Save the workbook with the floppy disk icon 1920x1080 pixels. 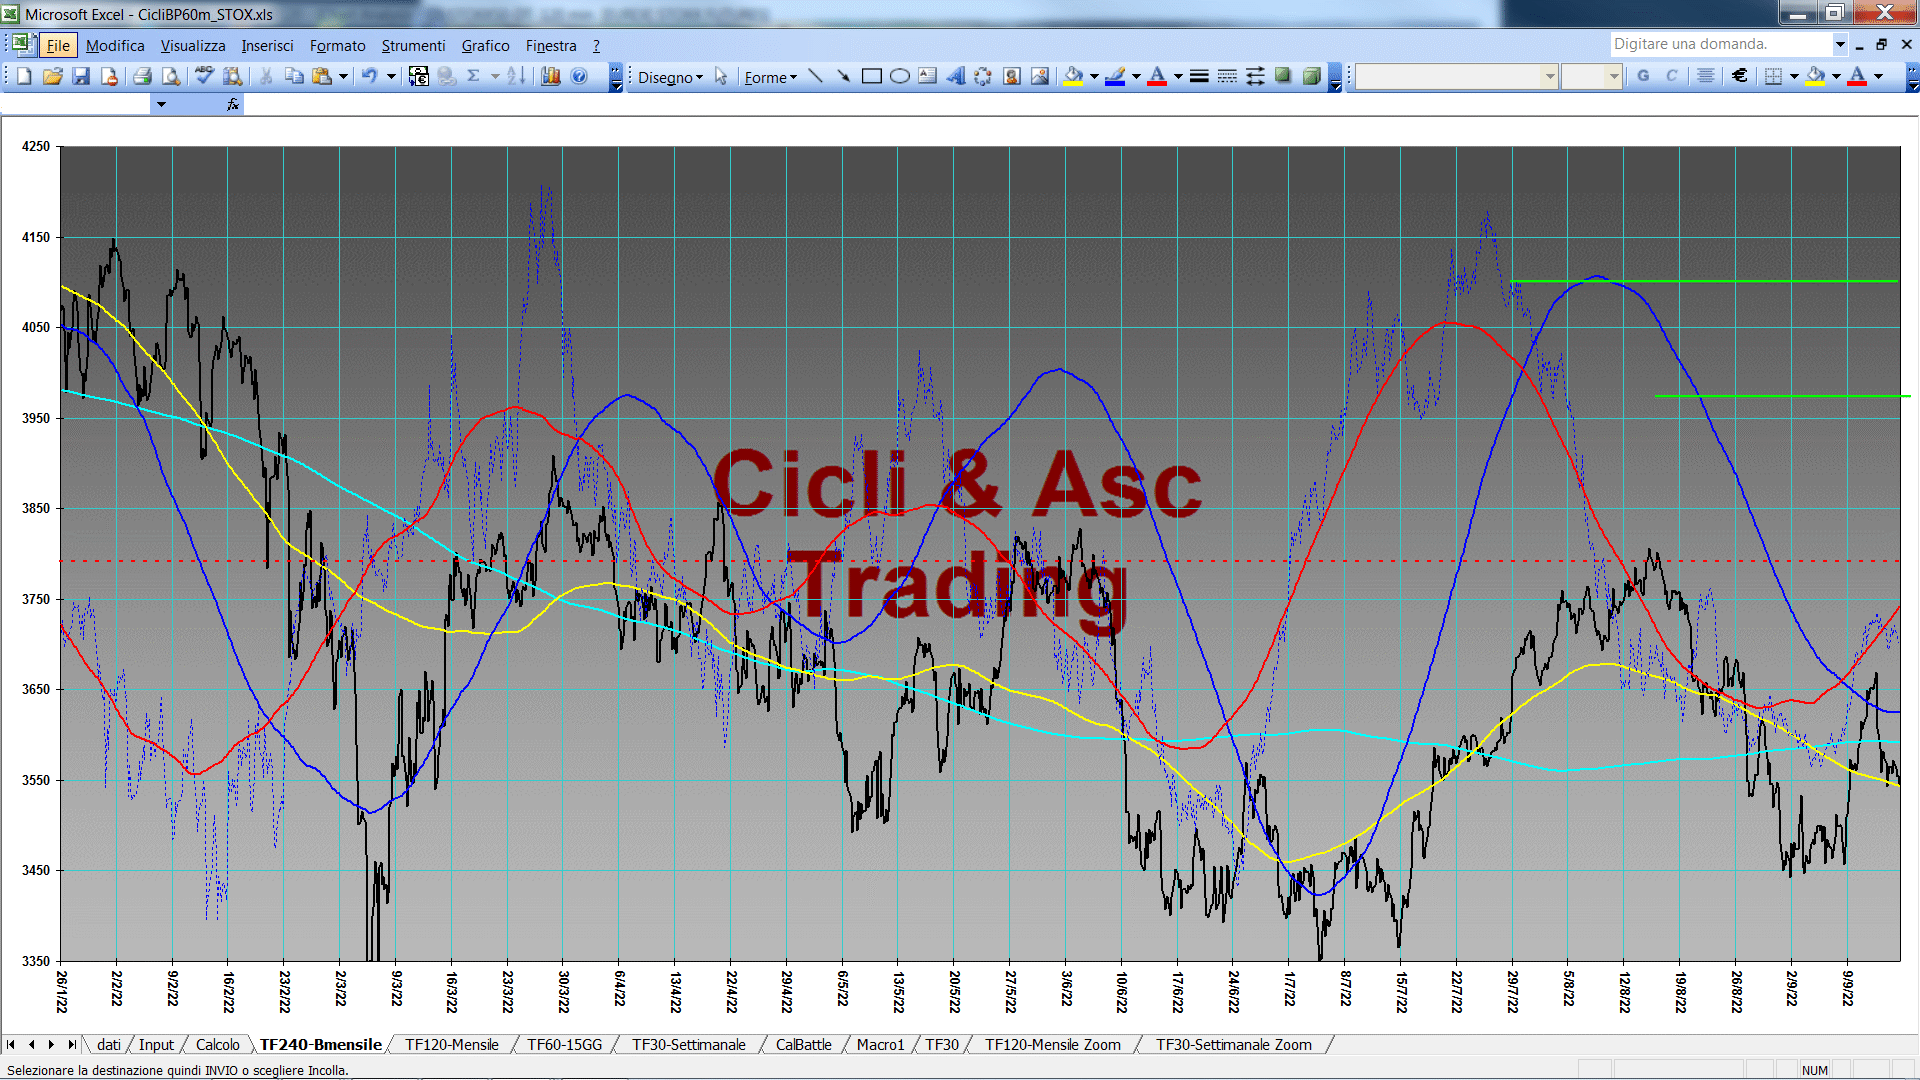tap(81, 76)
